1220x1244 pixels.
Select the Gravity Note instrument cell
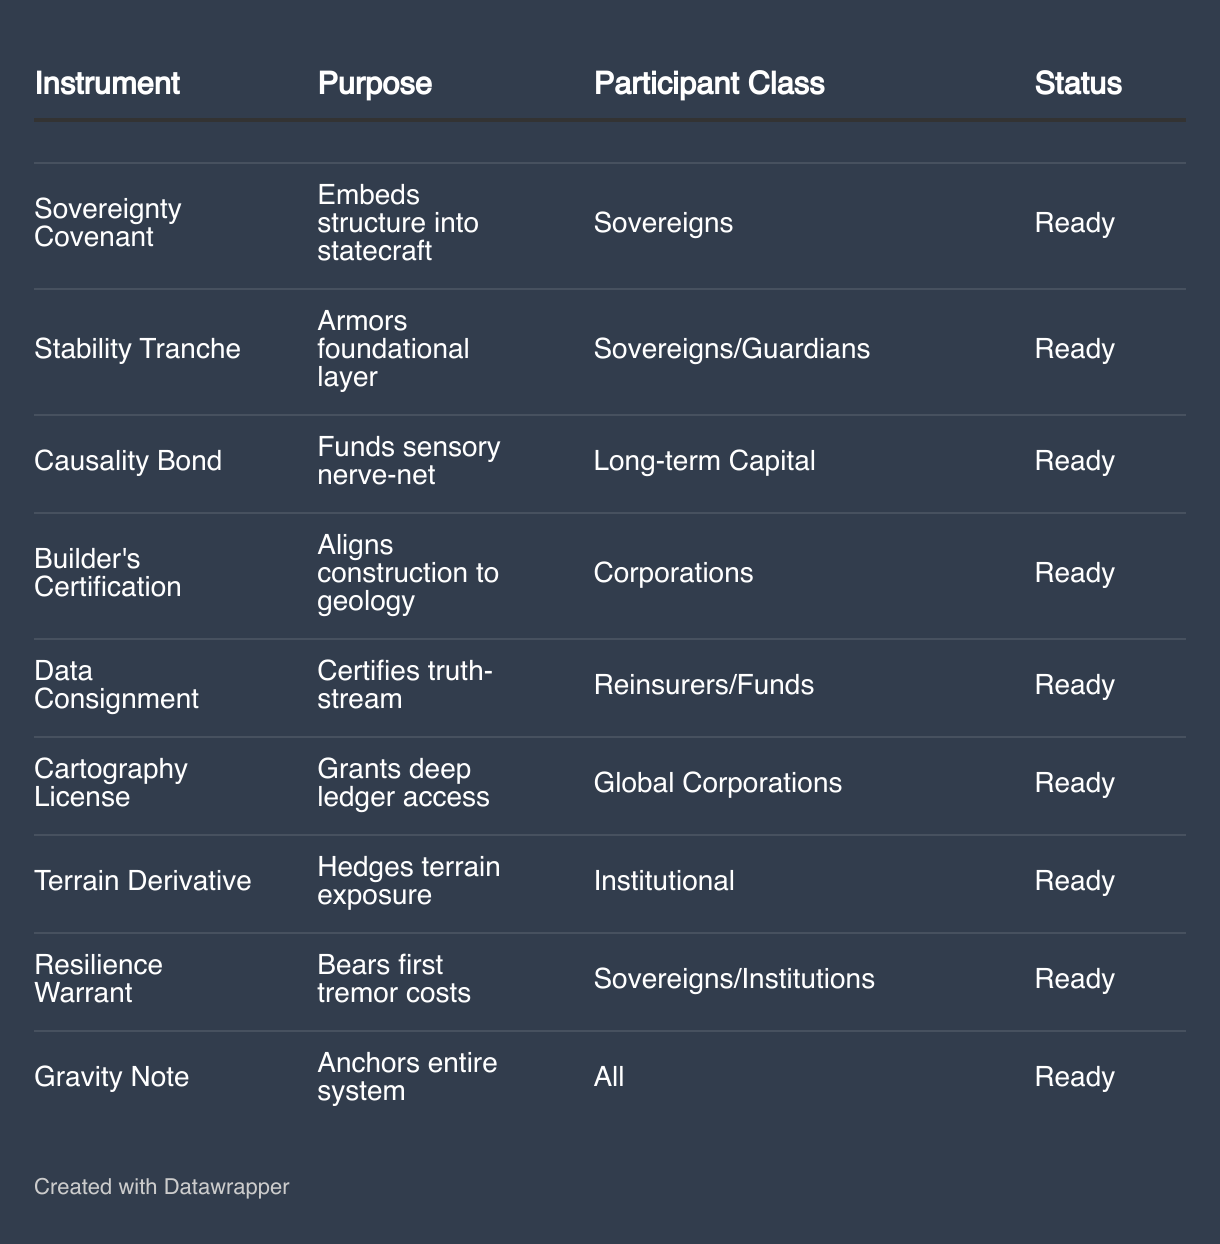click(x=111, y=1077)
